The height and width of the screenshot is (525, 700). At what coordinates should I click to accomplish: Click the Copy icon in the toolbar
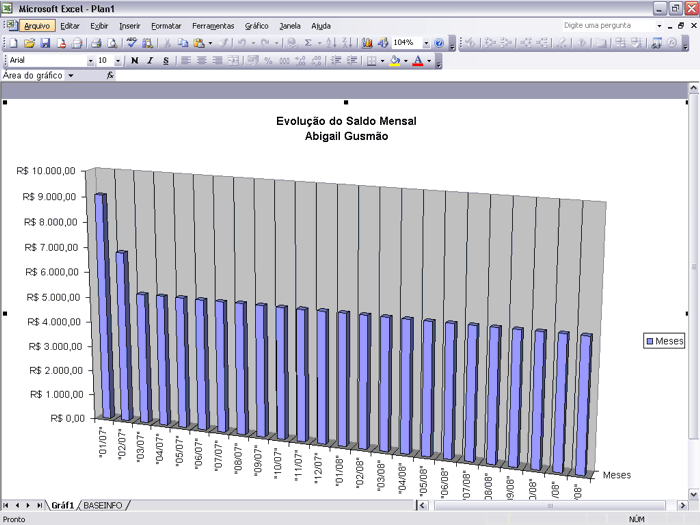coord(184,44)
